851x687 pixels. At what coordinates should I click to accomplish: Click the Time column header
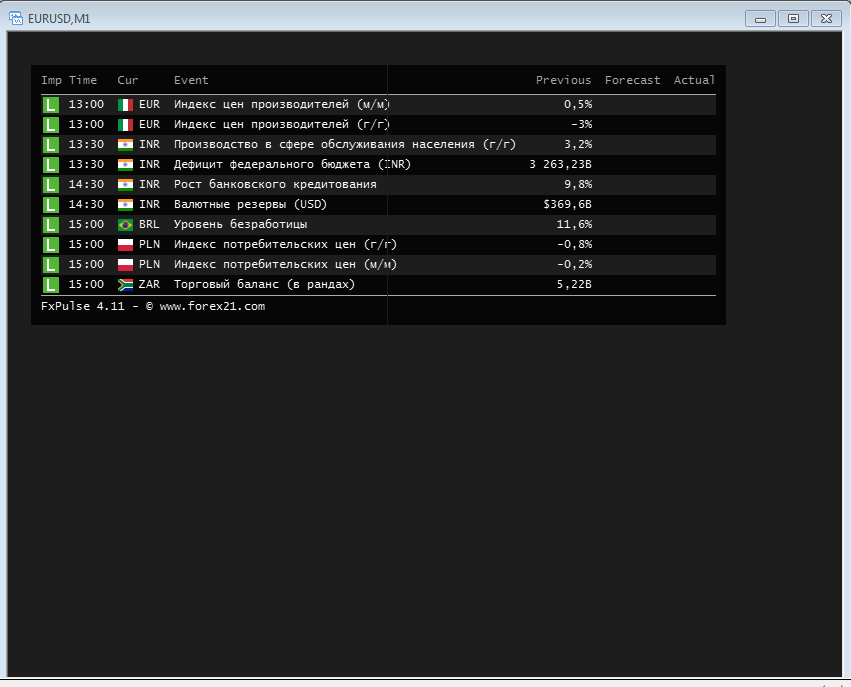coord(83,80)
